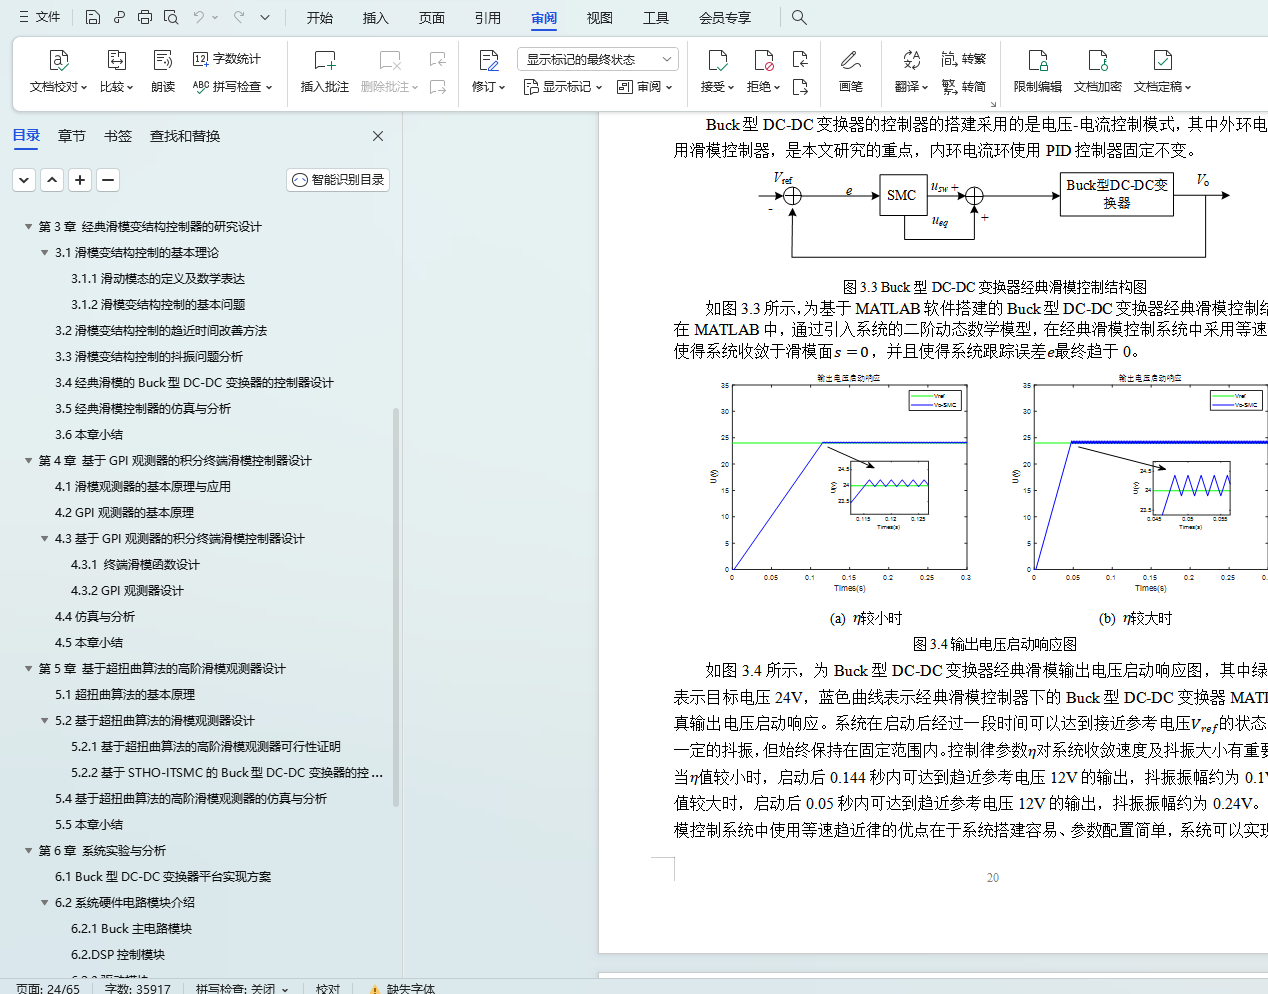
Task: Click the Print icon in quick access bar
Action: point(145,17)
